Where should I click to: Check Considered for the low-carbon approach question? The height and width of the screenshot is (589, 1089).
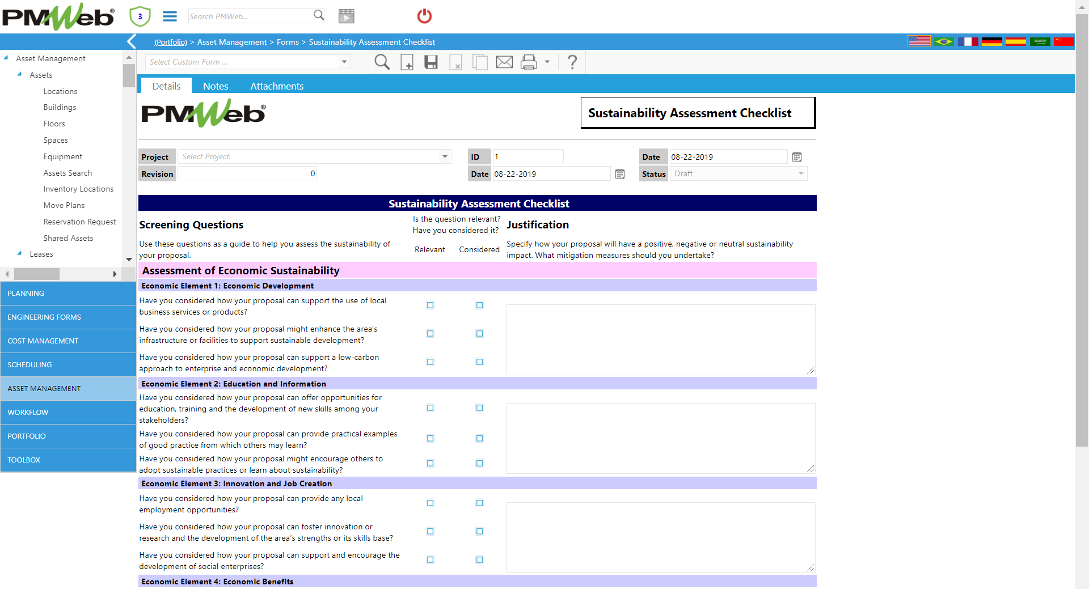479,361
